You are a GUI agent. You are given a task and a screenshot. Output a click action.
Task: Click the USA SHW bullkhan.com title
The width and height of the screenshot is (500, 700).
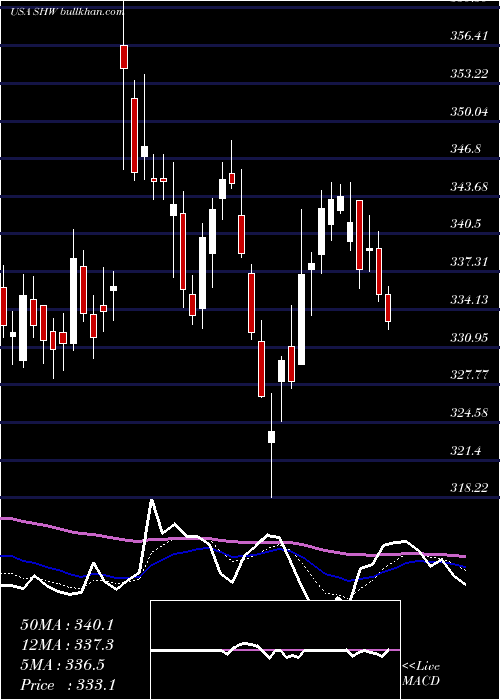coord(67,12)
